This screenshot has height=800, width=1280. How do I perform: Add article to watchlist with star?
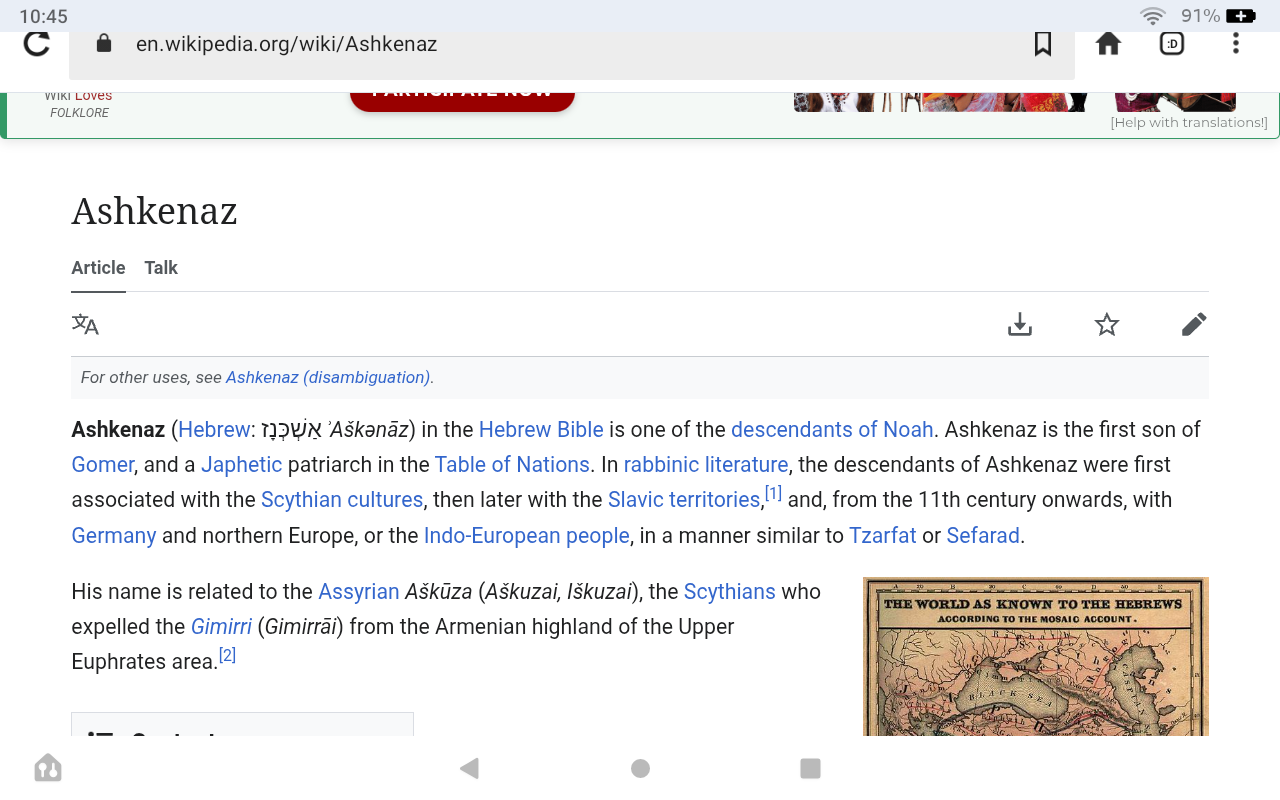pos(1106,325)
